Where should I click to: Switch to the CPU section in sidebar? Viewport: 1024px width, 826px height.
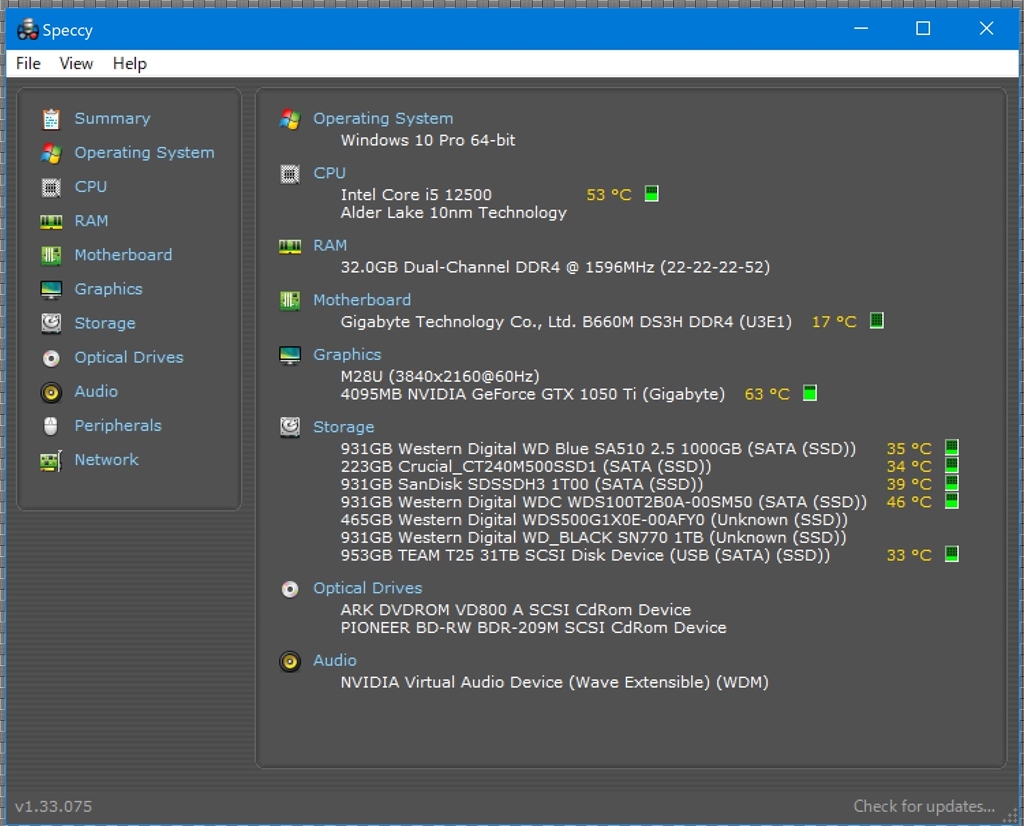click(x=91, y=187)
